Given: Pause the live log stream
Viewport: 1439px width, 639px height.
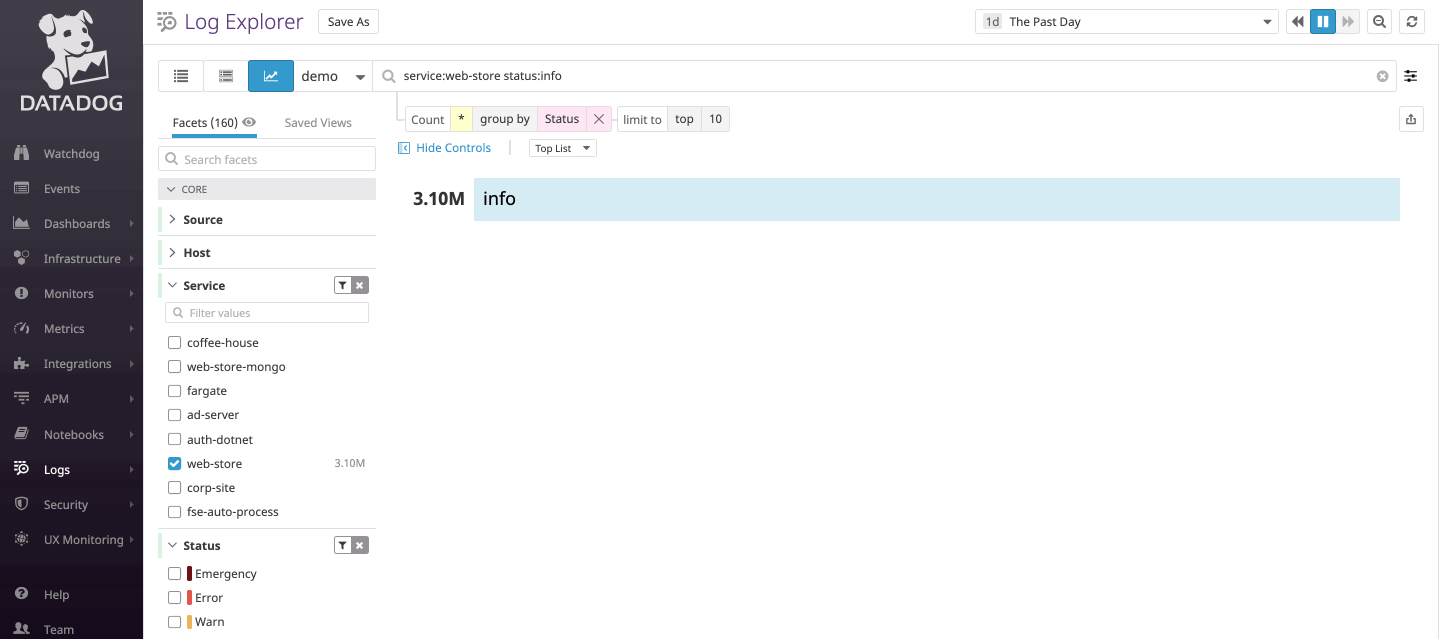Looking at the screenshot, I should point(1323,22).
